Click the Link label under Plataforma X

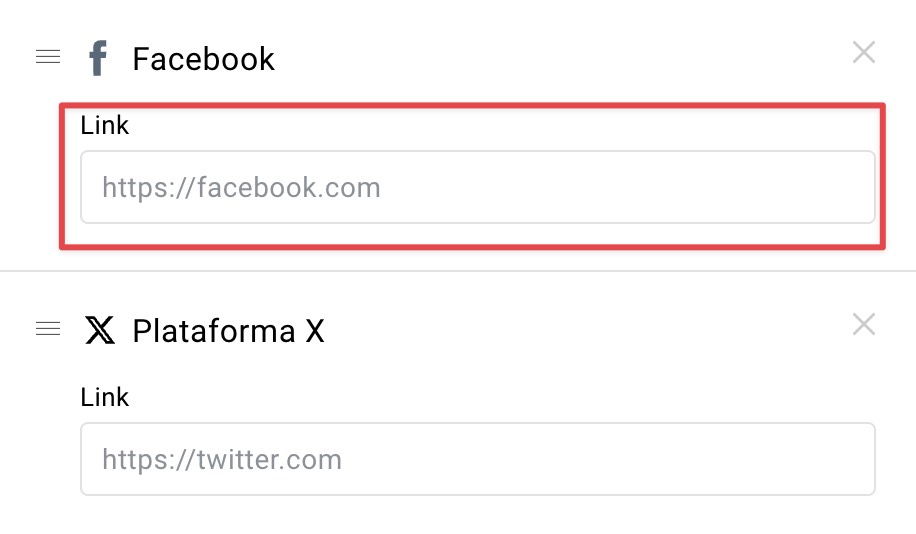click(x=105, y=397)
